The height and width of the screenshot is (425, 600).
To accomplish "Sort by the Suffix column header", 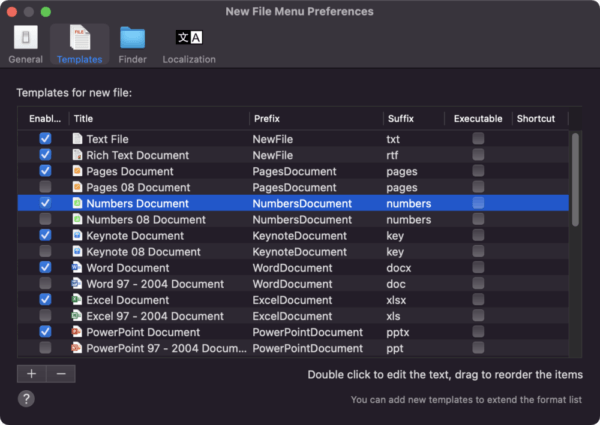I will tap(414, 119).
